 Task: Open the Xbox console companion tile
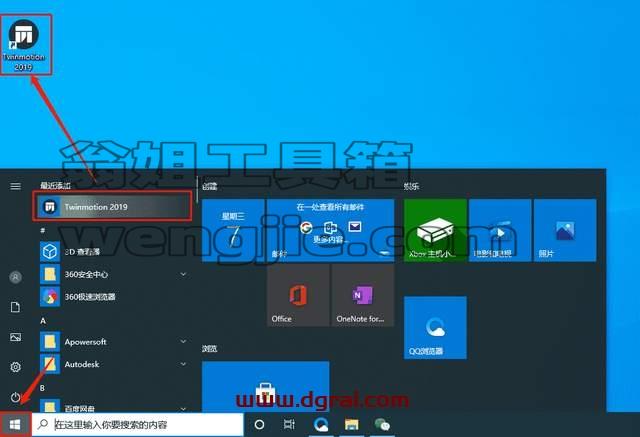tap(435, 230)
